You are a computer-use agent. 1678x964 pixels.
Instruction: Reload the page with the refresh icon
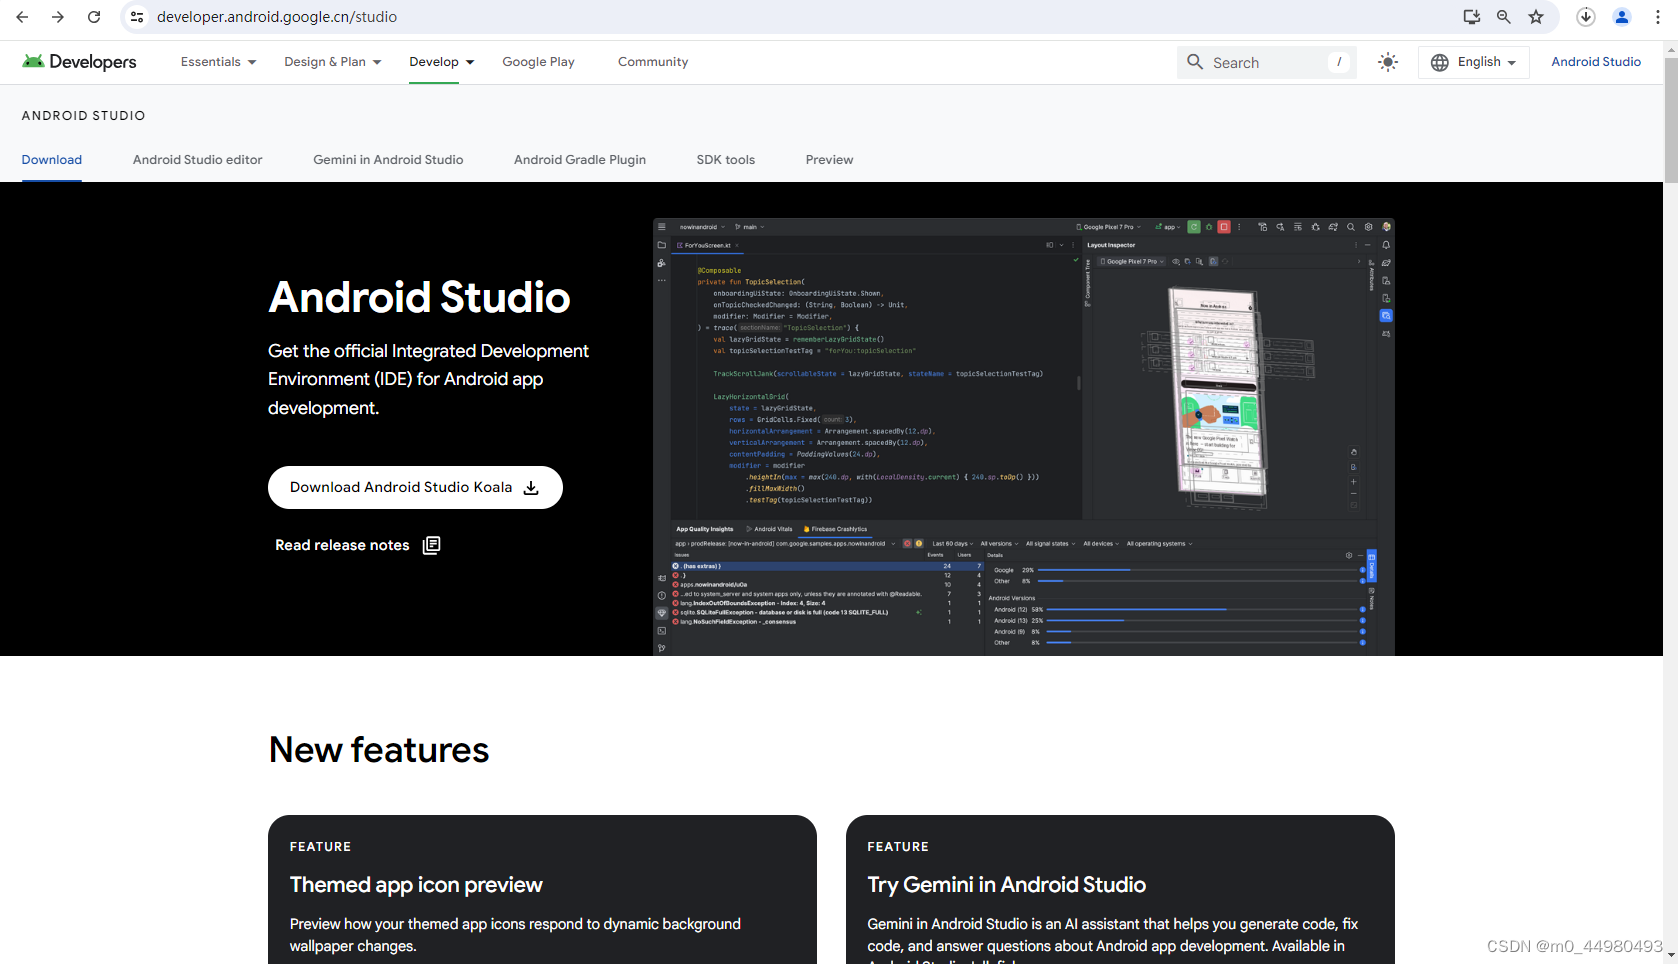[94, 17]
